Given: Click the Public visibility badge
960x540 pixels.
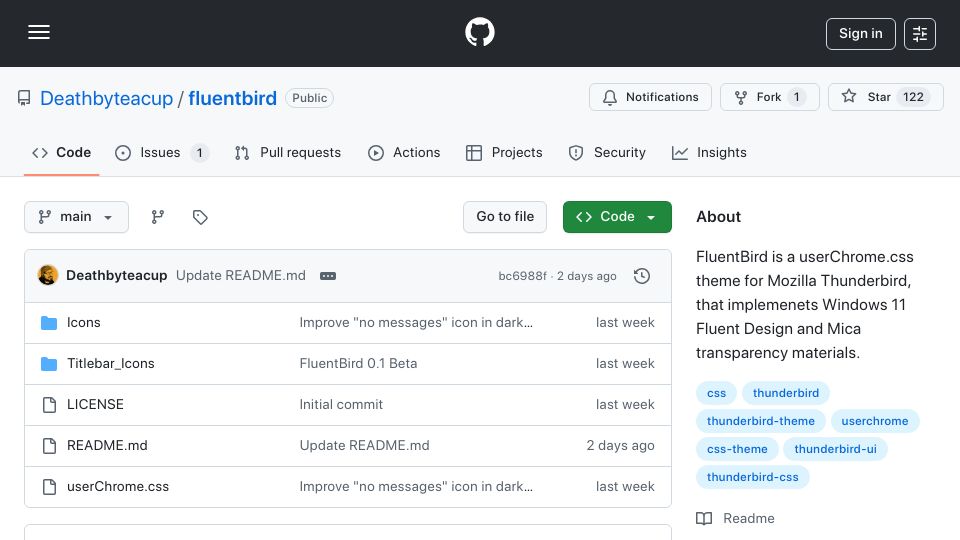Looking at the screenshot, I should [309, 98].
